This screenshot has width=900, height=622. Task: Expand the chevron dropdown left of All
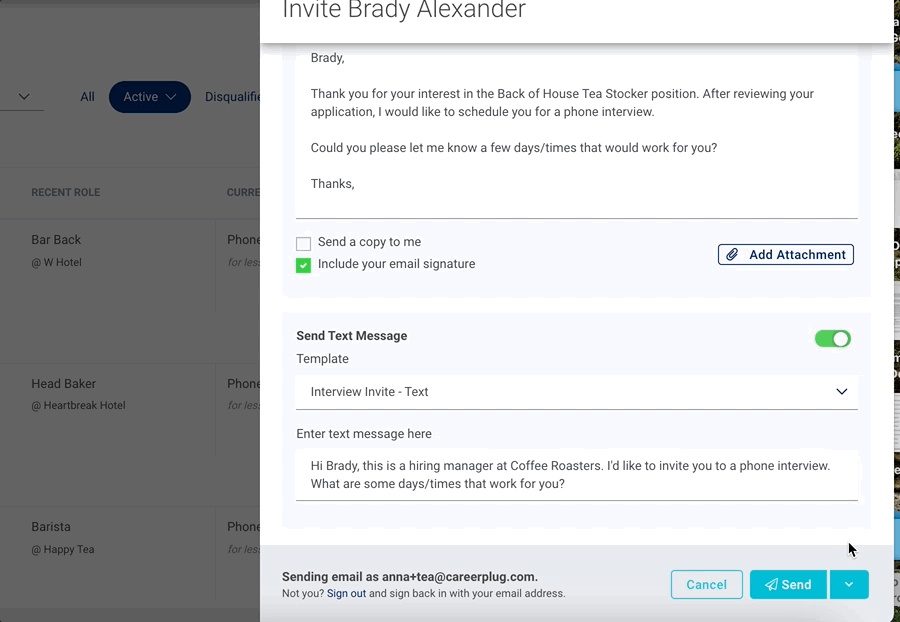(24, 97)
